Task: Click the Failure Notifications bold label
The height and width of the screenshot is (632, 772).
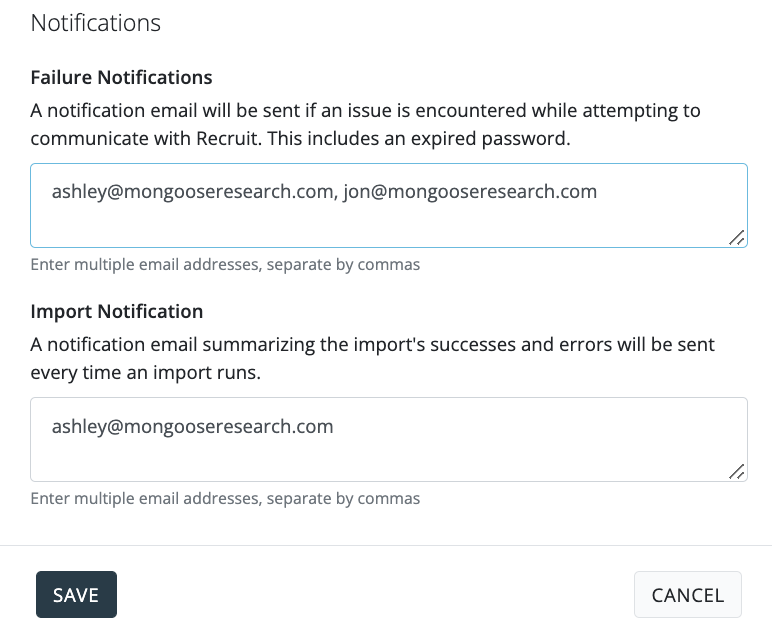Action: click(x=122, y=77)
